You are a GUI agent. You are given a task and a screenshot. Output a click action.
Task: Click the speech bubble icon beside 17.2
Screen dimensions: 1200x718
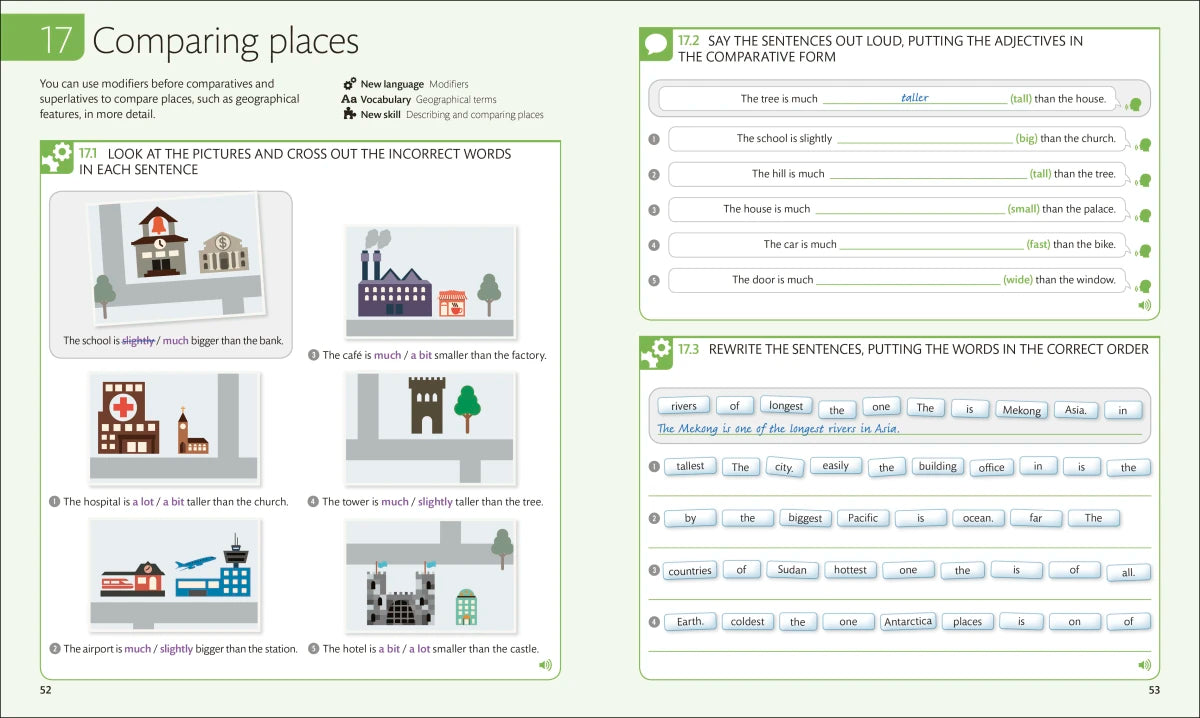[656, 45]
